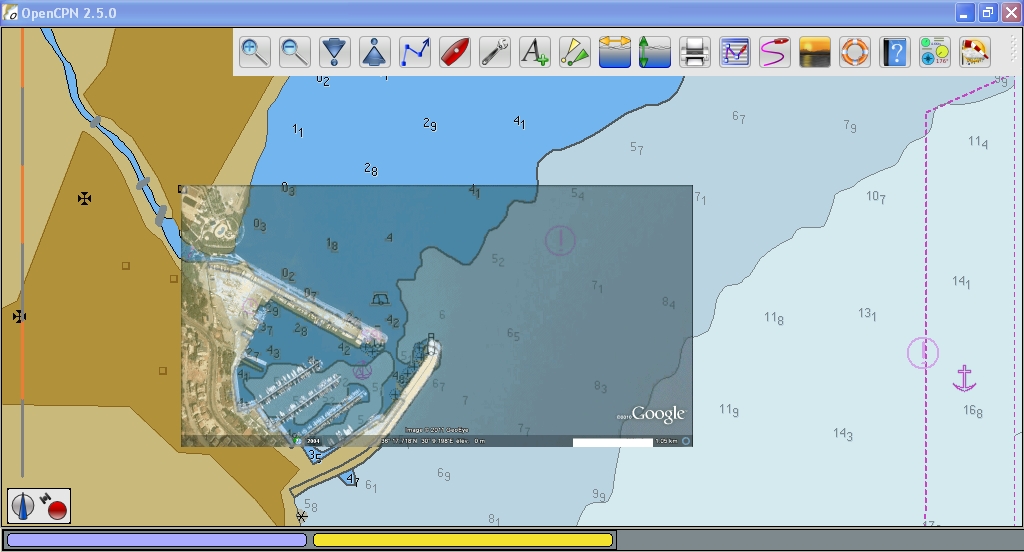Toggle Show ENC Text
1024x552 pixels.
point(535,52)
